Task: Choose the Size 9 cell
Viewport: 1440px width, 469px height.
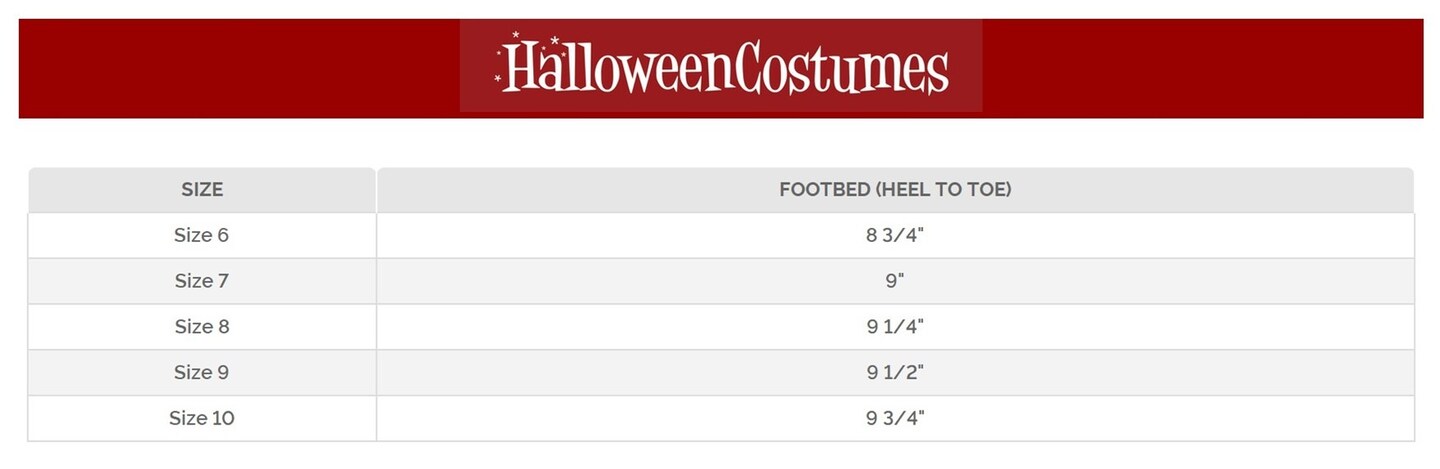Action: coord(202,372)
